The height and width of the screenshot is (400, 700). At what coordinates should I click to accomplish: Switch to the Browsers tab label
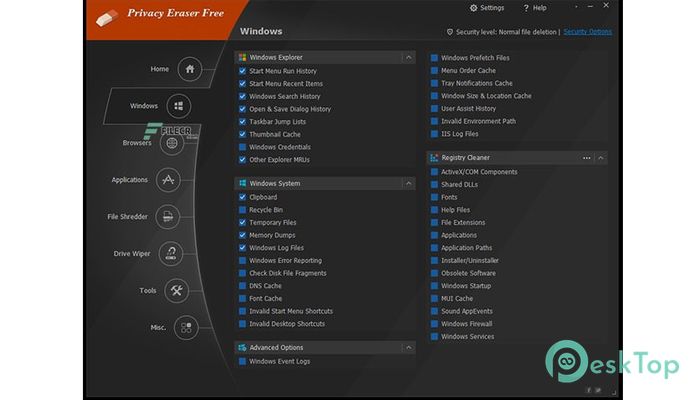(137, 143)
